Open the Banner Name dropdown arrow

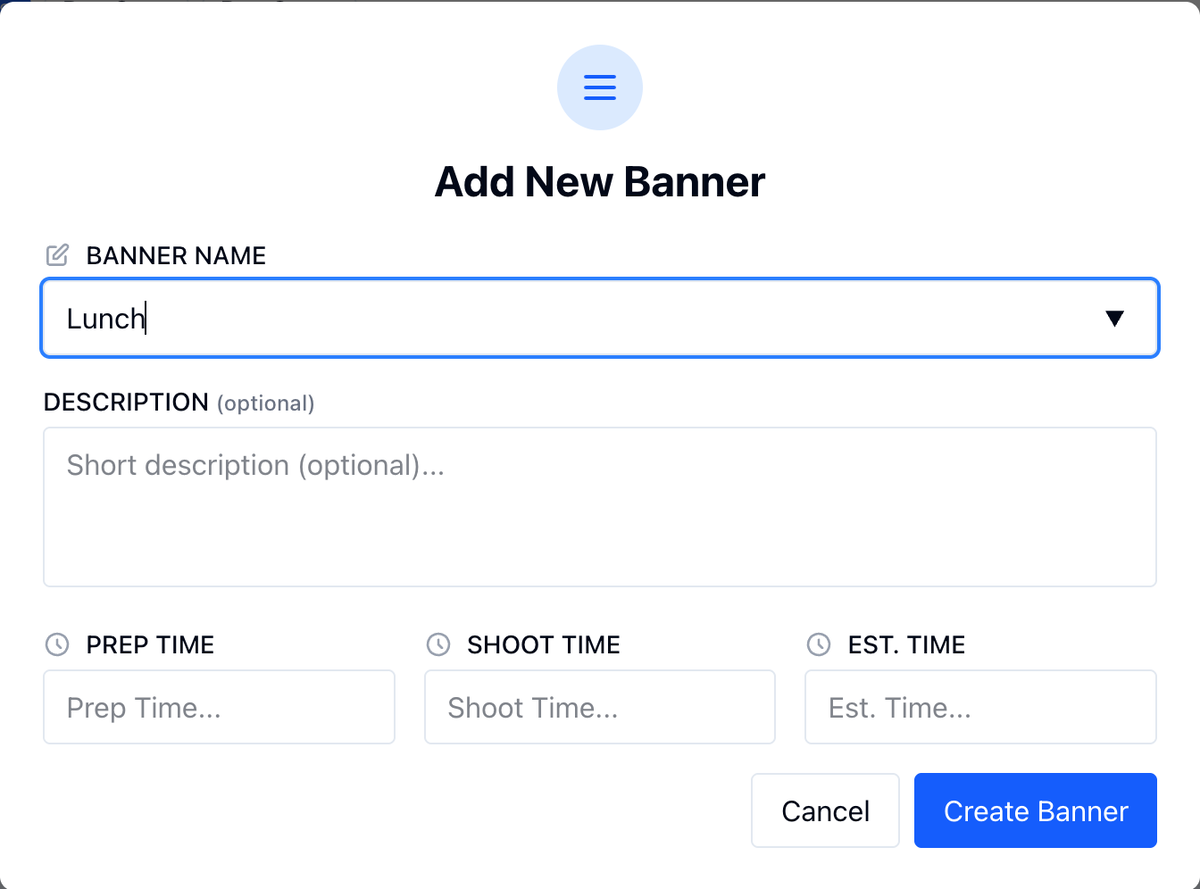click(x=1115, y=318)
